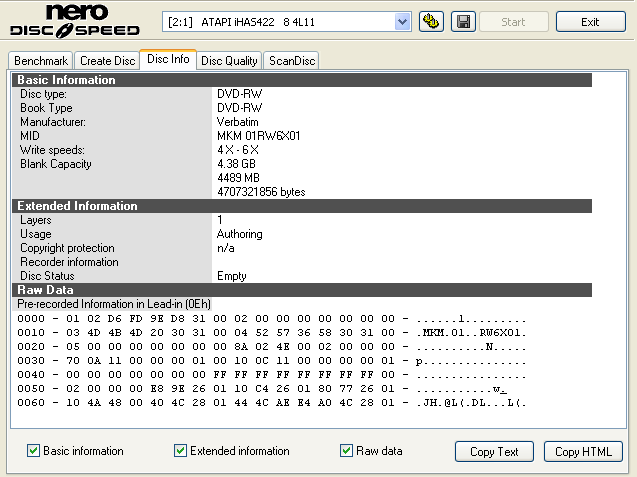Go to the Disc Quality tab
This screenshot has width=637, height=477.
(x=229, y=61)
